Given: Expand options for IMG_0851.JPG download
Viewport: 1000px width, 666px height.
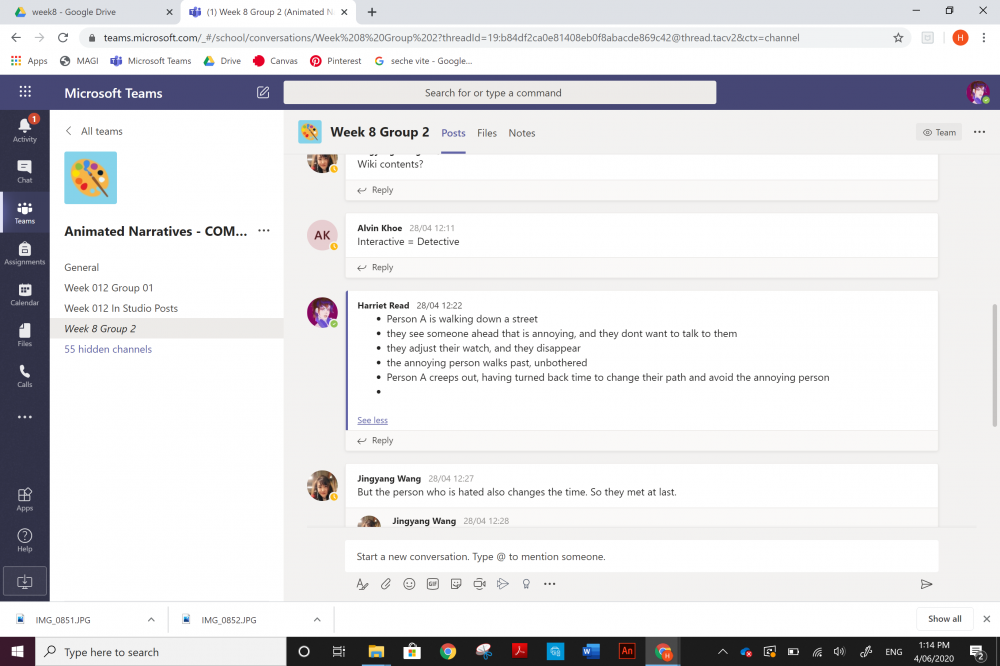Looking at the screenshot, I should click(151, 619).
